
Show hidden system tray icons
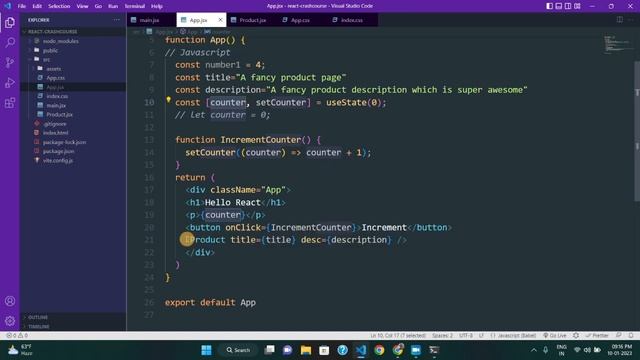533,350
